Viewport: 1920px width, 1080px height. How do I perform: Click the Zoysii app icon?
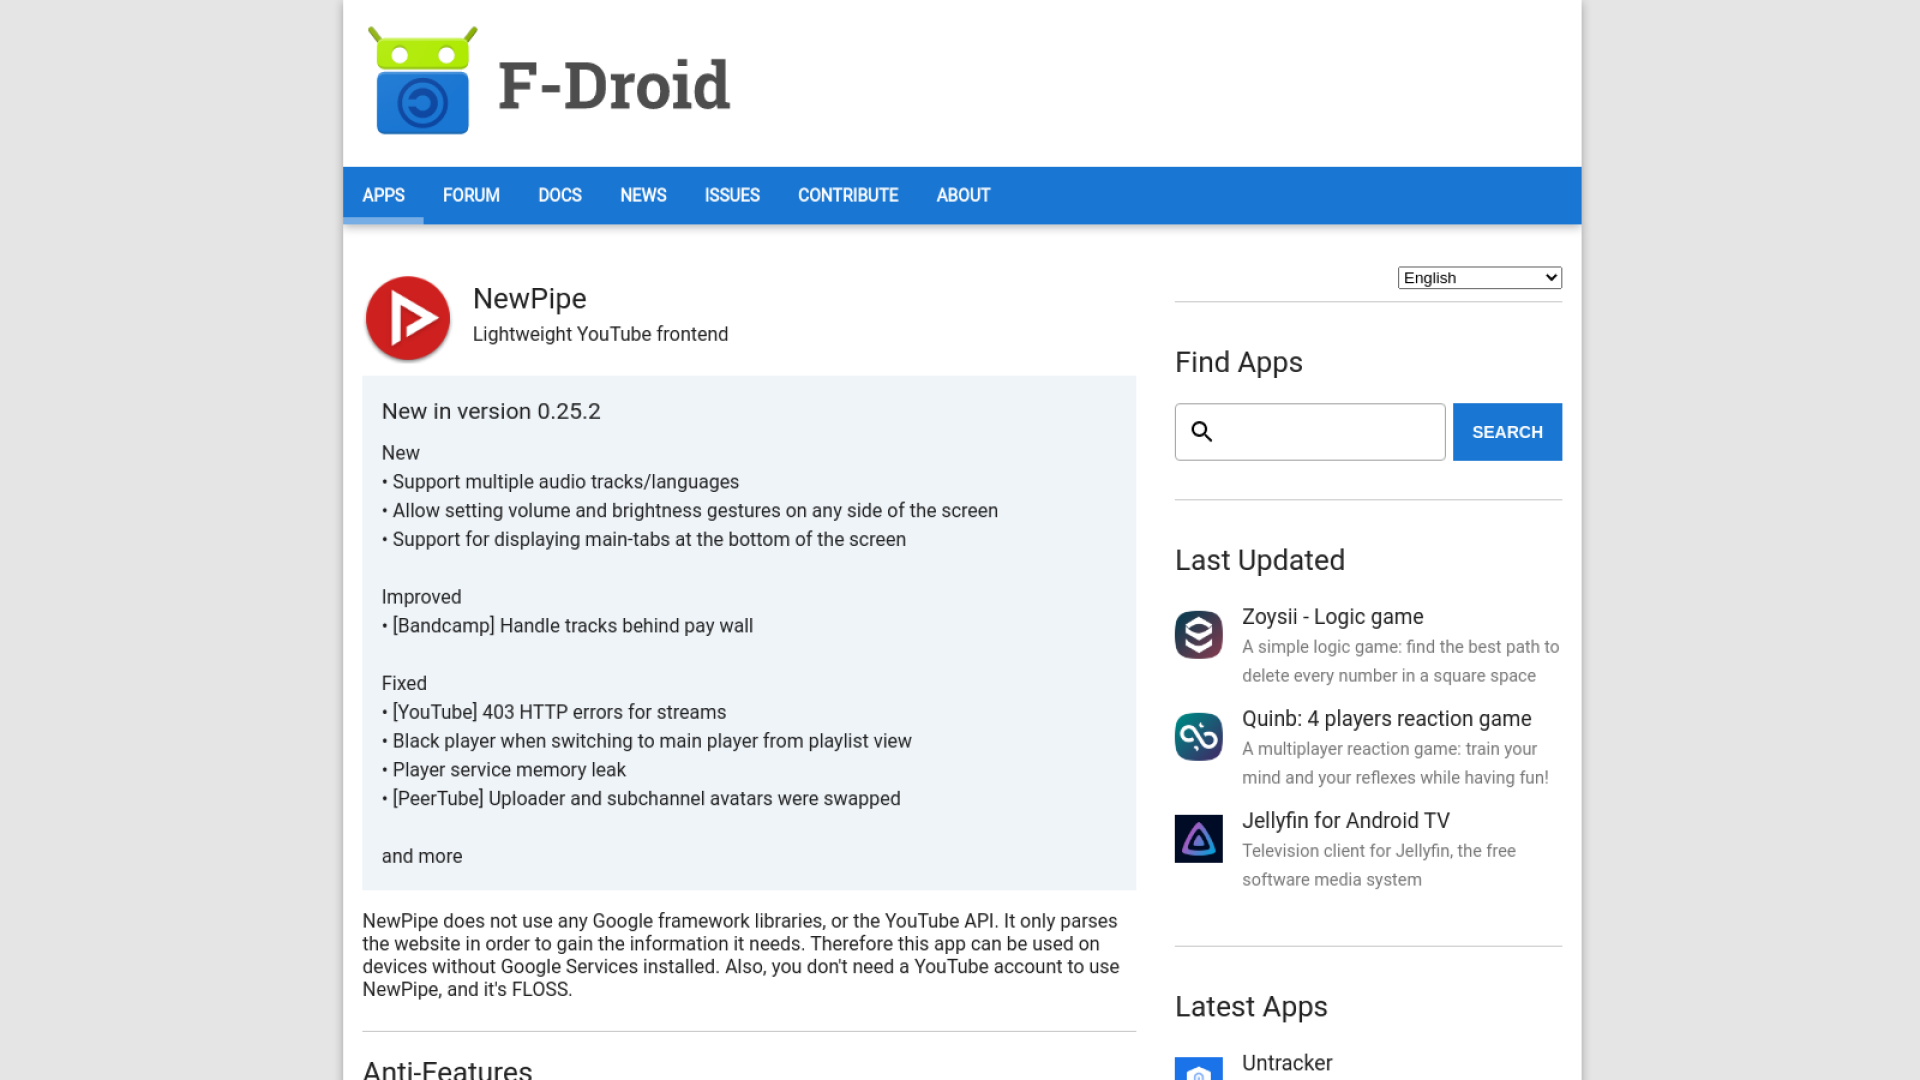[1198, 635]
